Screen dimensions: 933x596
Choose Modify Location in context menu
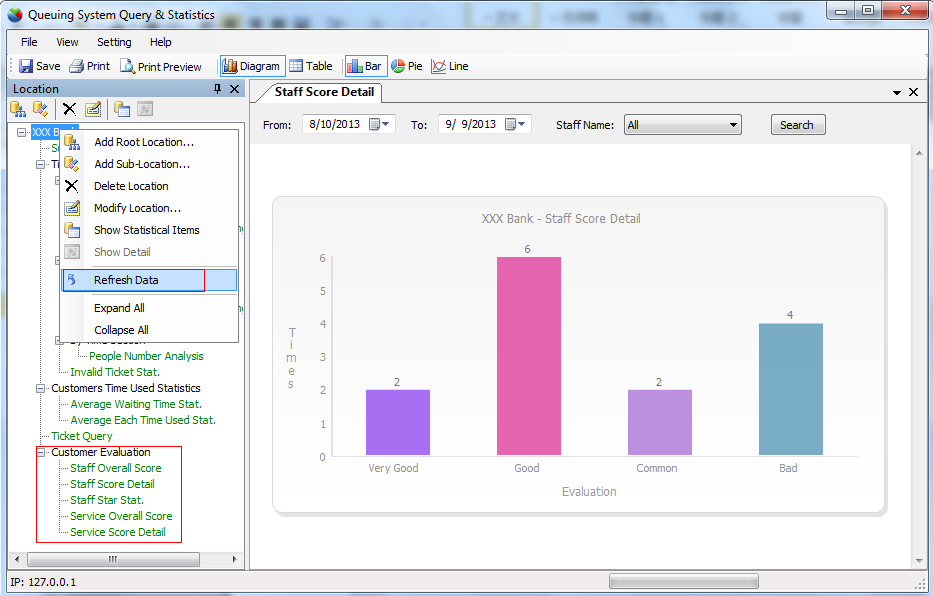click(x=149, y=208)
